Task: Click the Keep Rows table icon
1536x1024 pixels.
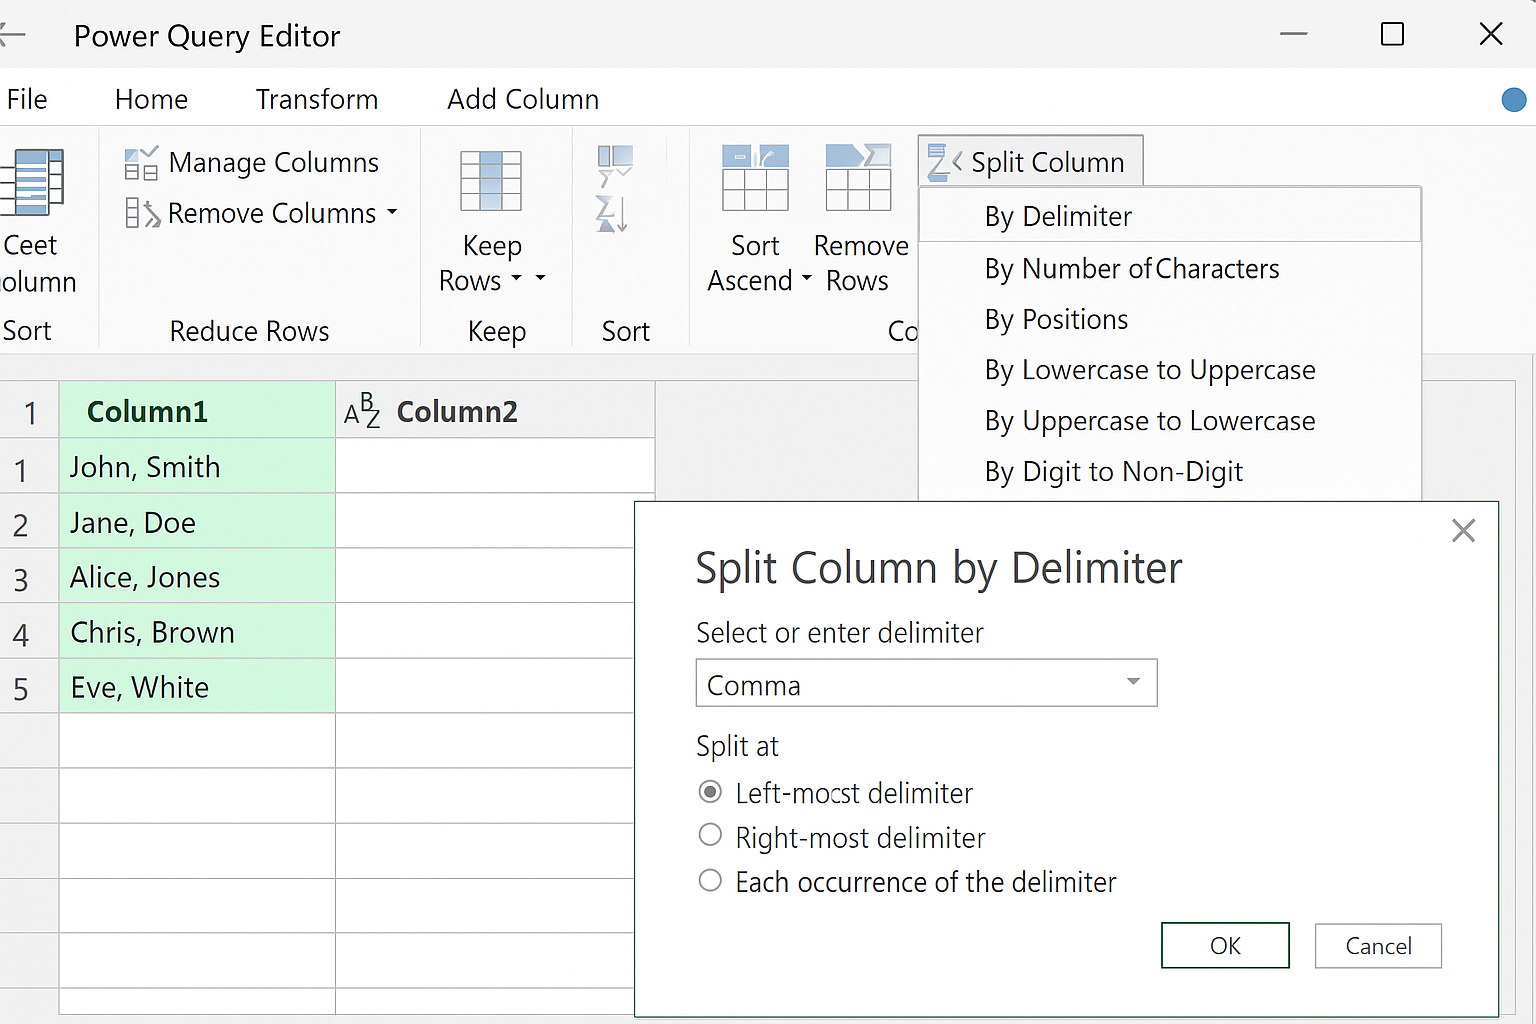Action: tap(491, 181)
